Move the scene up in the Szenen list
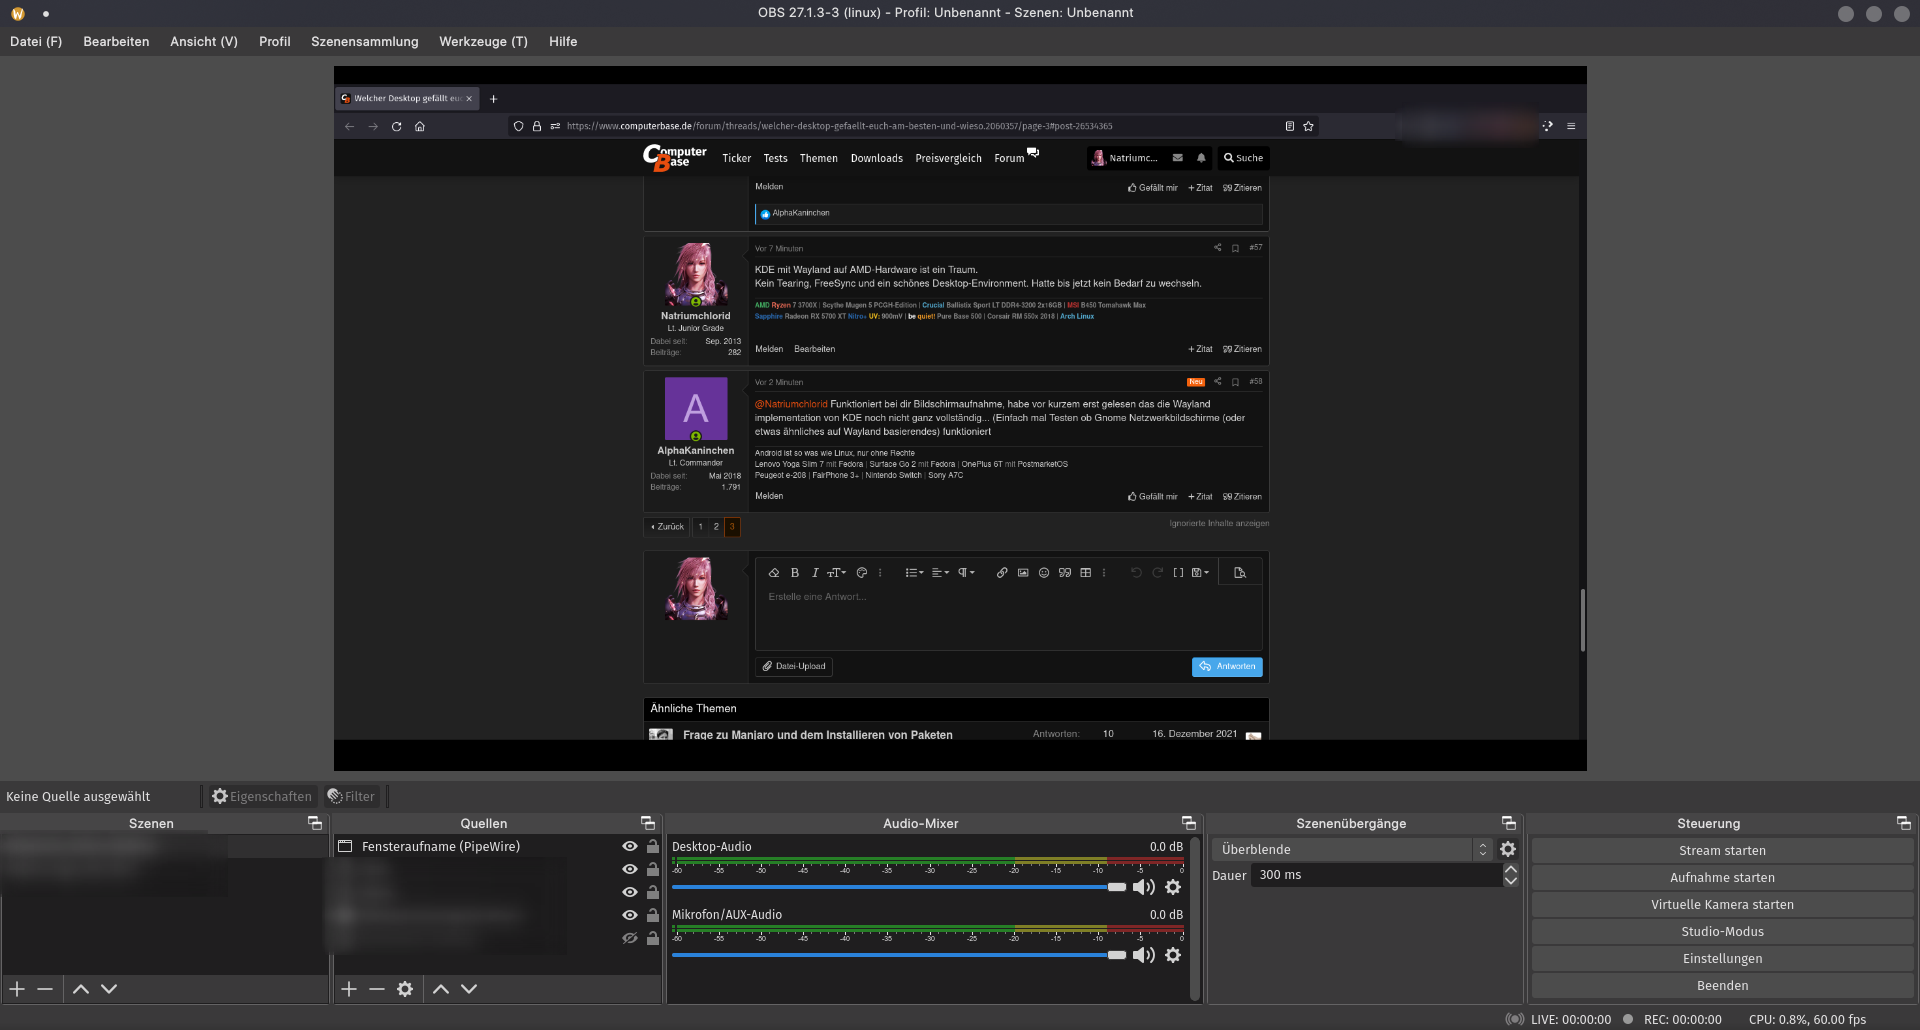This screenshot has height=1030, width=1920. [81, 989]
